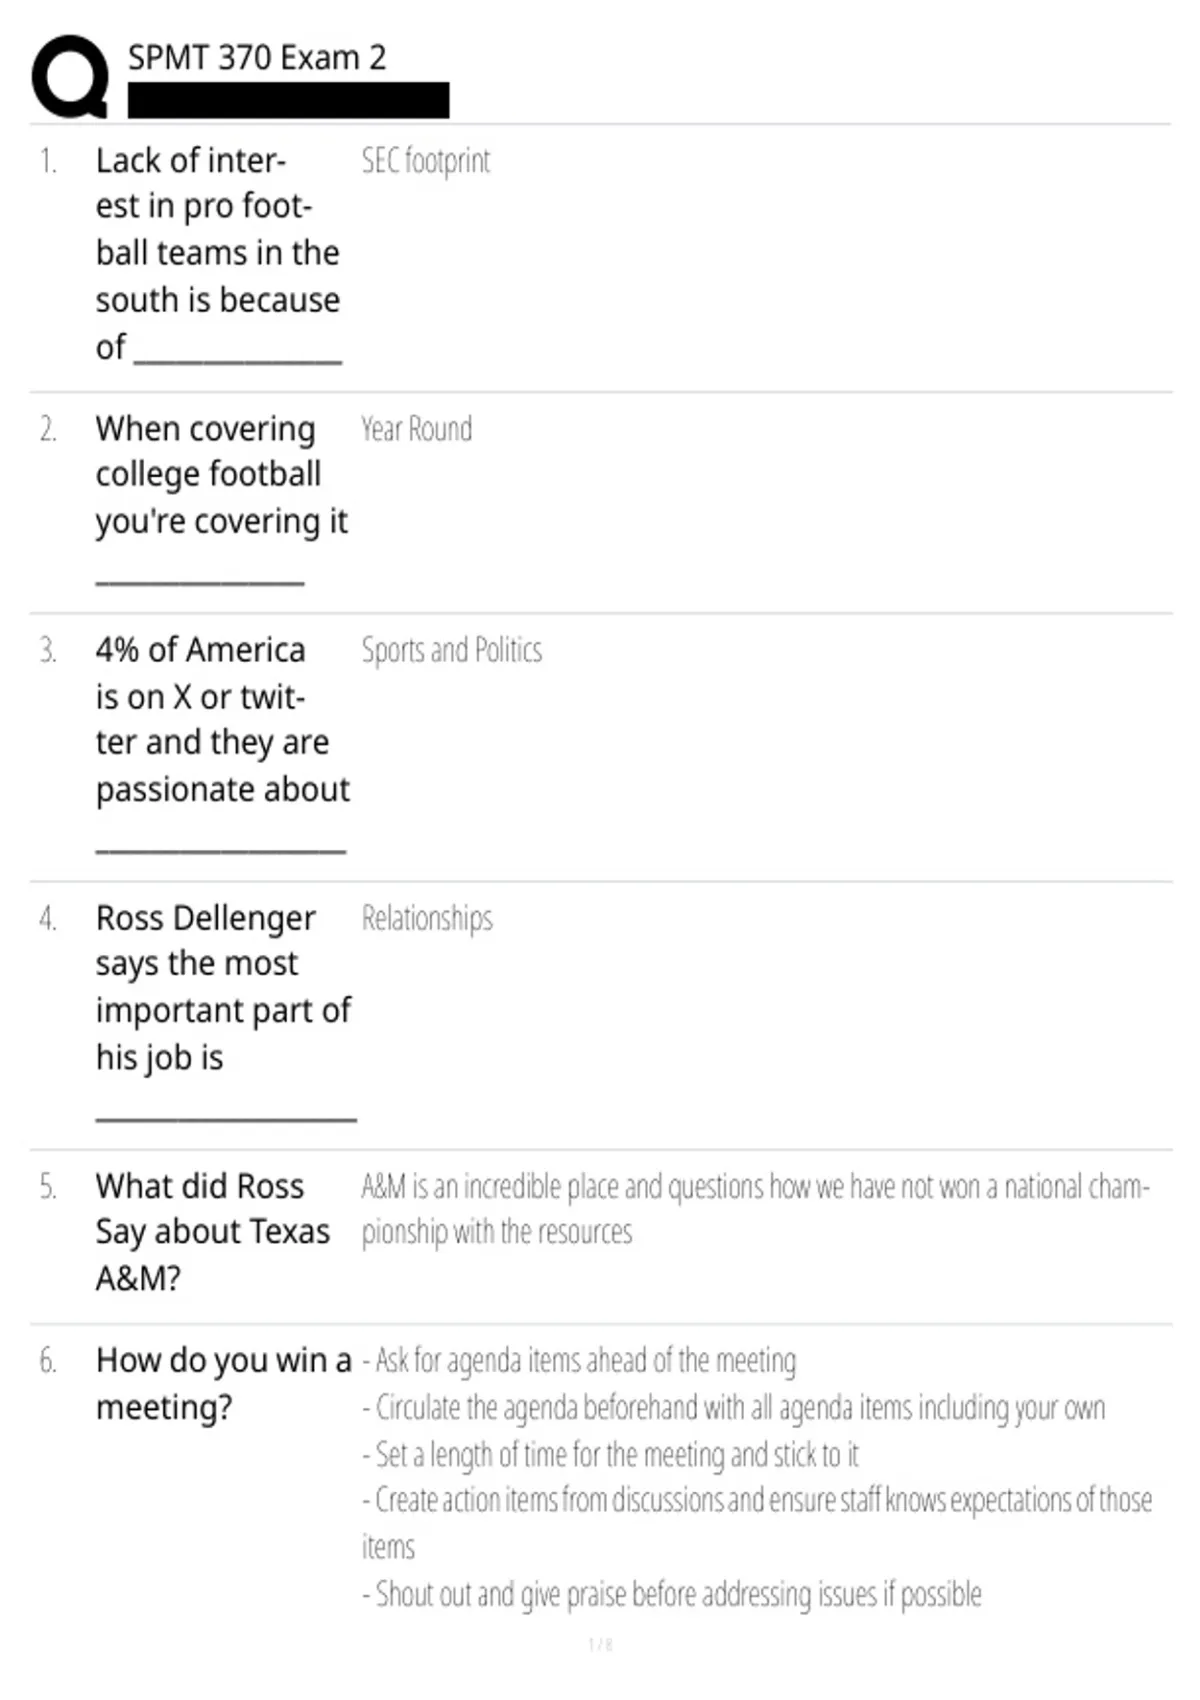The image size is (1200, 1700).
Task: Click the 'Shout out and give praise' line
Action: coord(672,1594)
